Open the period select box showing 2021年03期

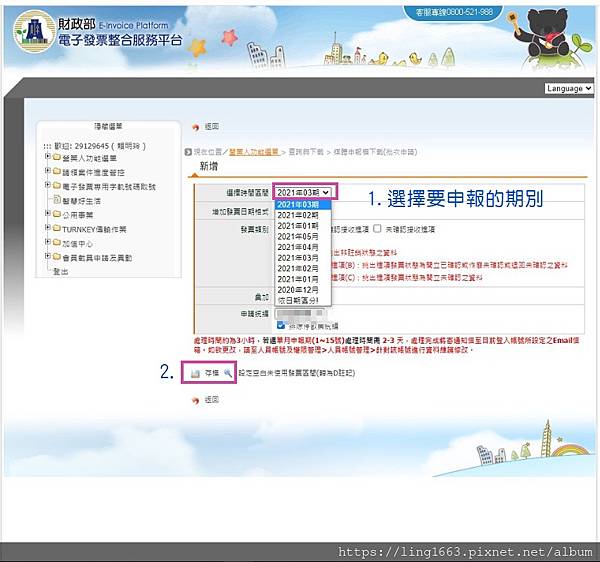[303, 192]
